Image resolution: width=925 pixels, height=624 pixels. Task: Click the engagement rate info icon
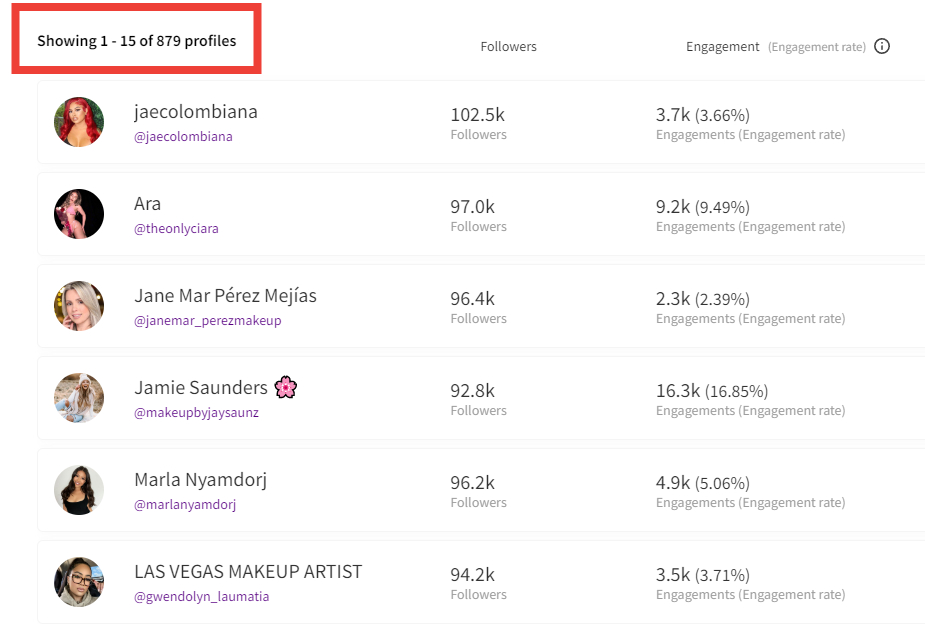click(x=881, y=46)
